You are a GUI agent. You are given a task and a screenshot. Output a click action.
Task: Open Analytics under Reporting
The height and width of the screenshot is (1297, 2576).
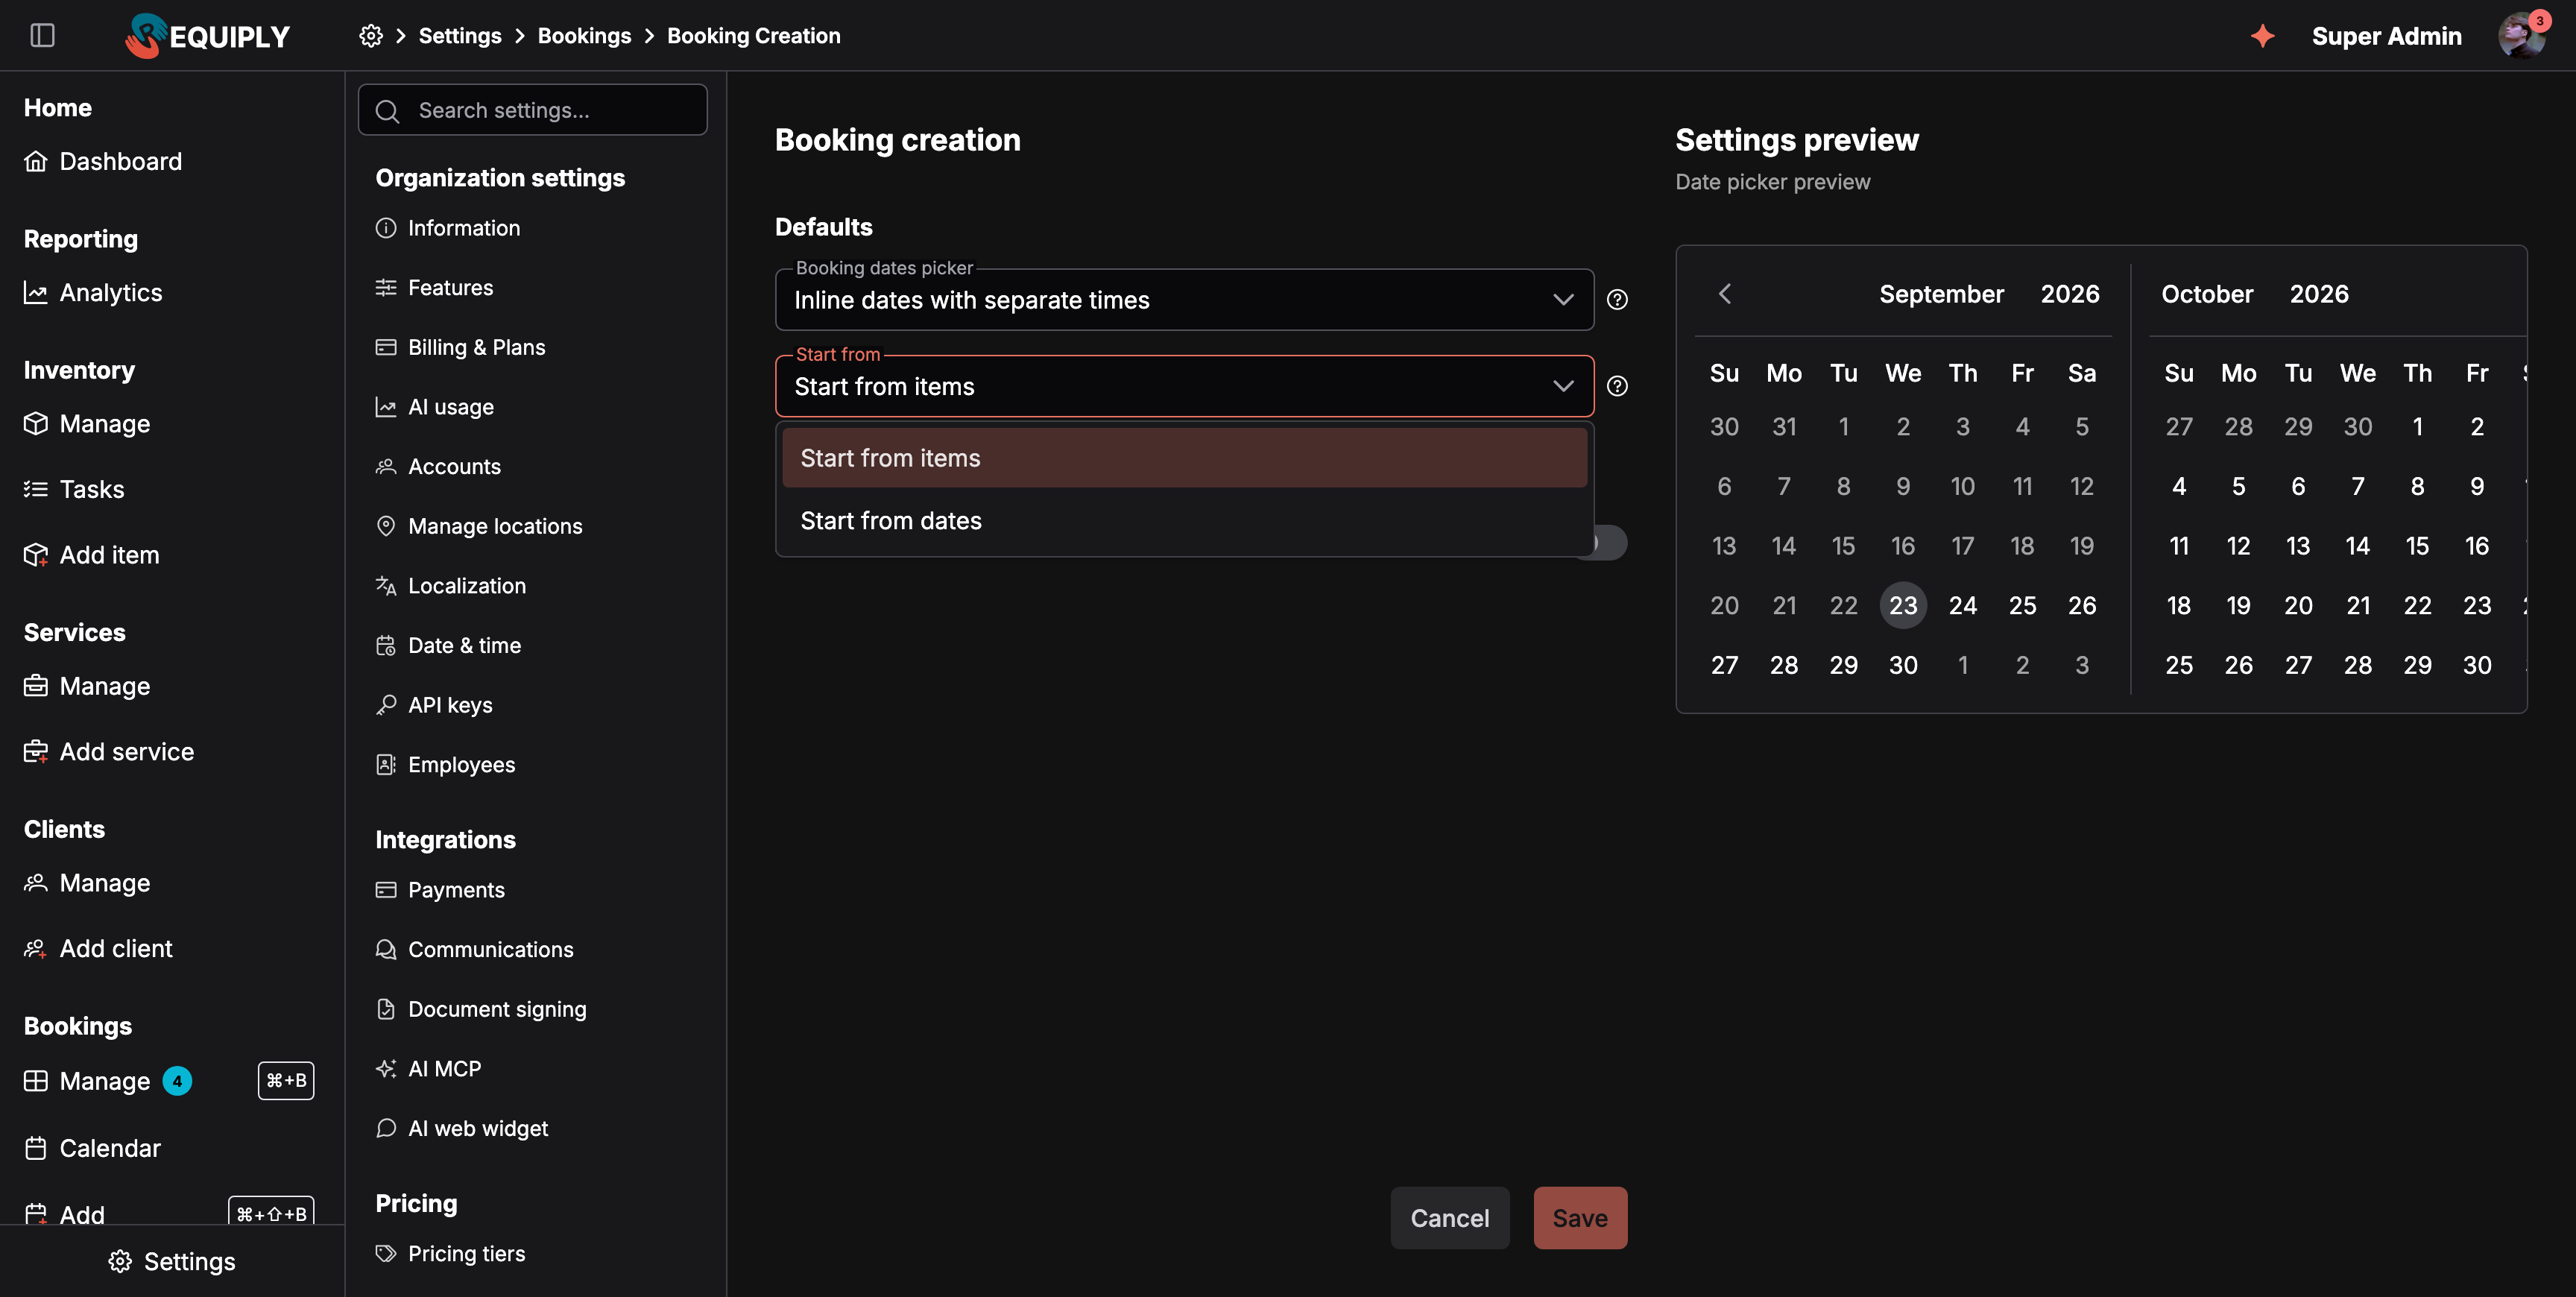pos(93,293)
